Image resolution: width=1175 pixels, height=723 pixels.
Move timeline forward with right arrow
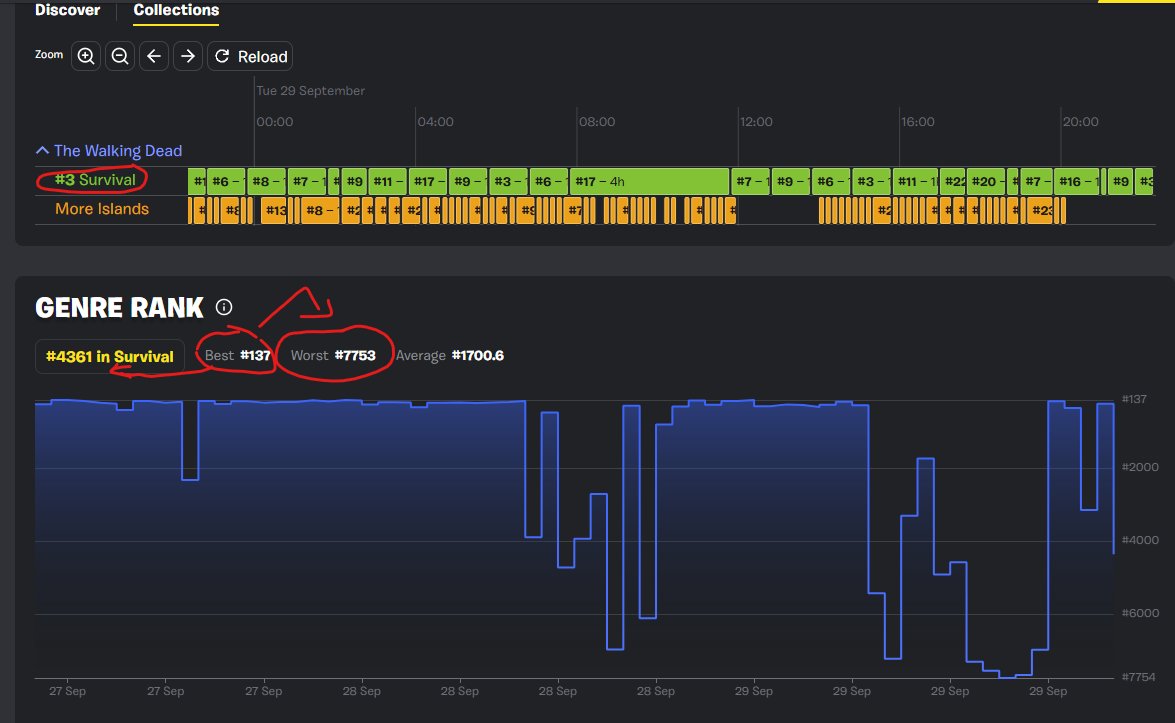point(188,56)
